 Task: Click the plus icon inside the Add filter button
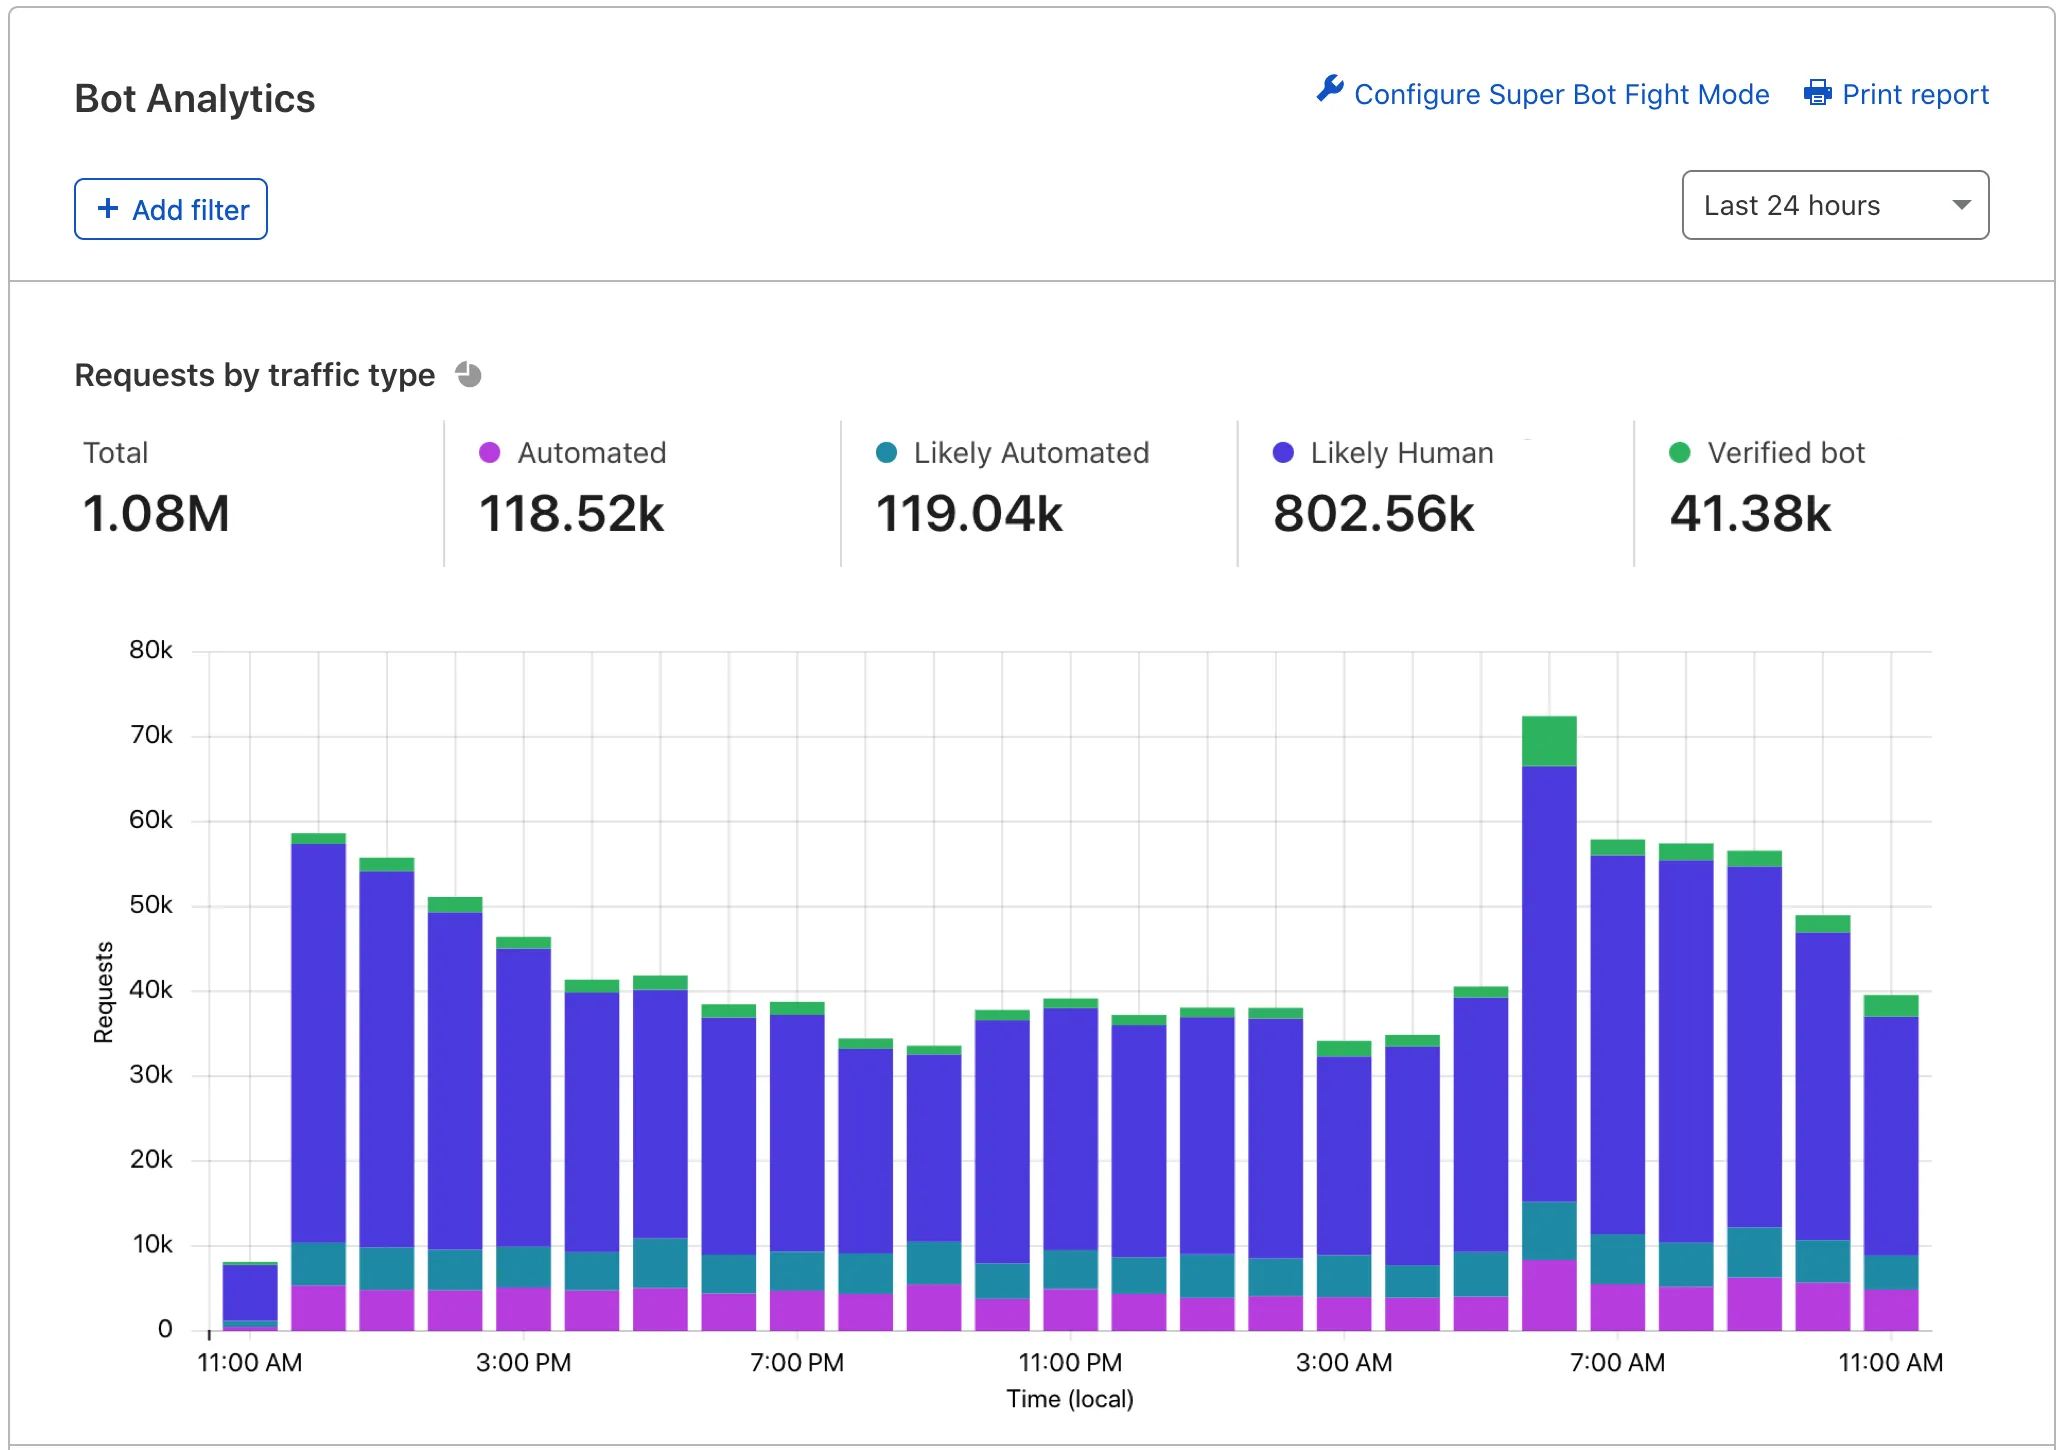pos(109,208)
